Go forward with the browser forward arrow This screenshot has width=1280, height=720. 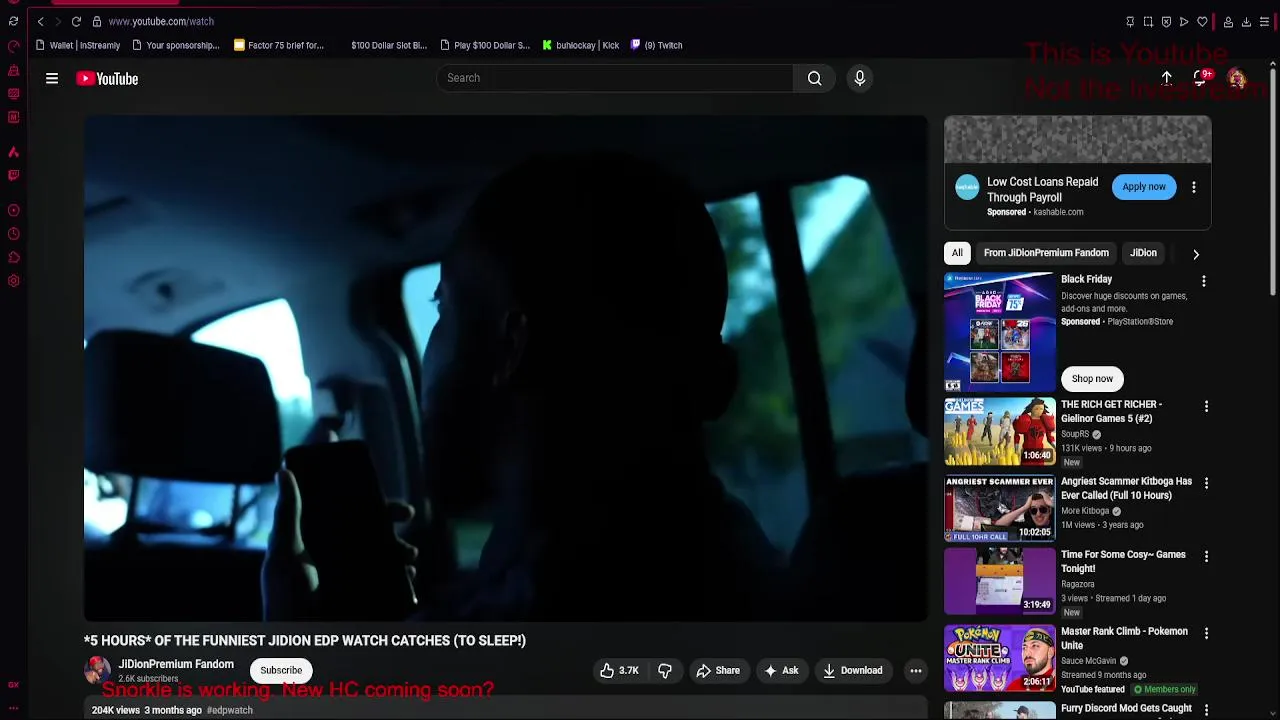[x=58, y=21]
